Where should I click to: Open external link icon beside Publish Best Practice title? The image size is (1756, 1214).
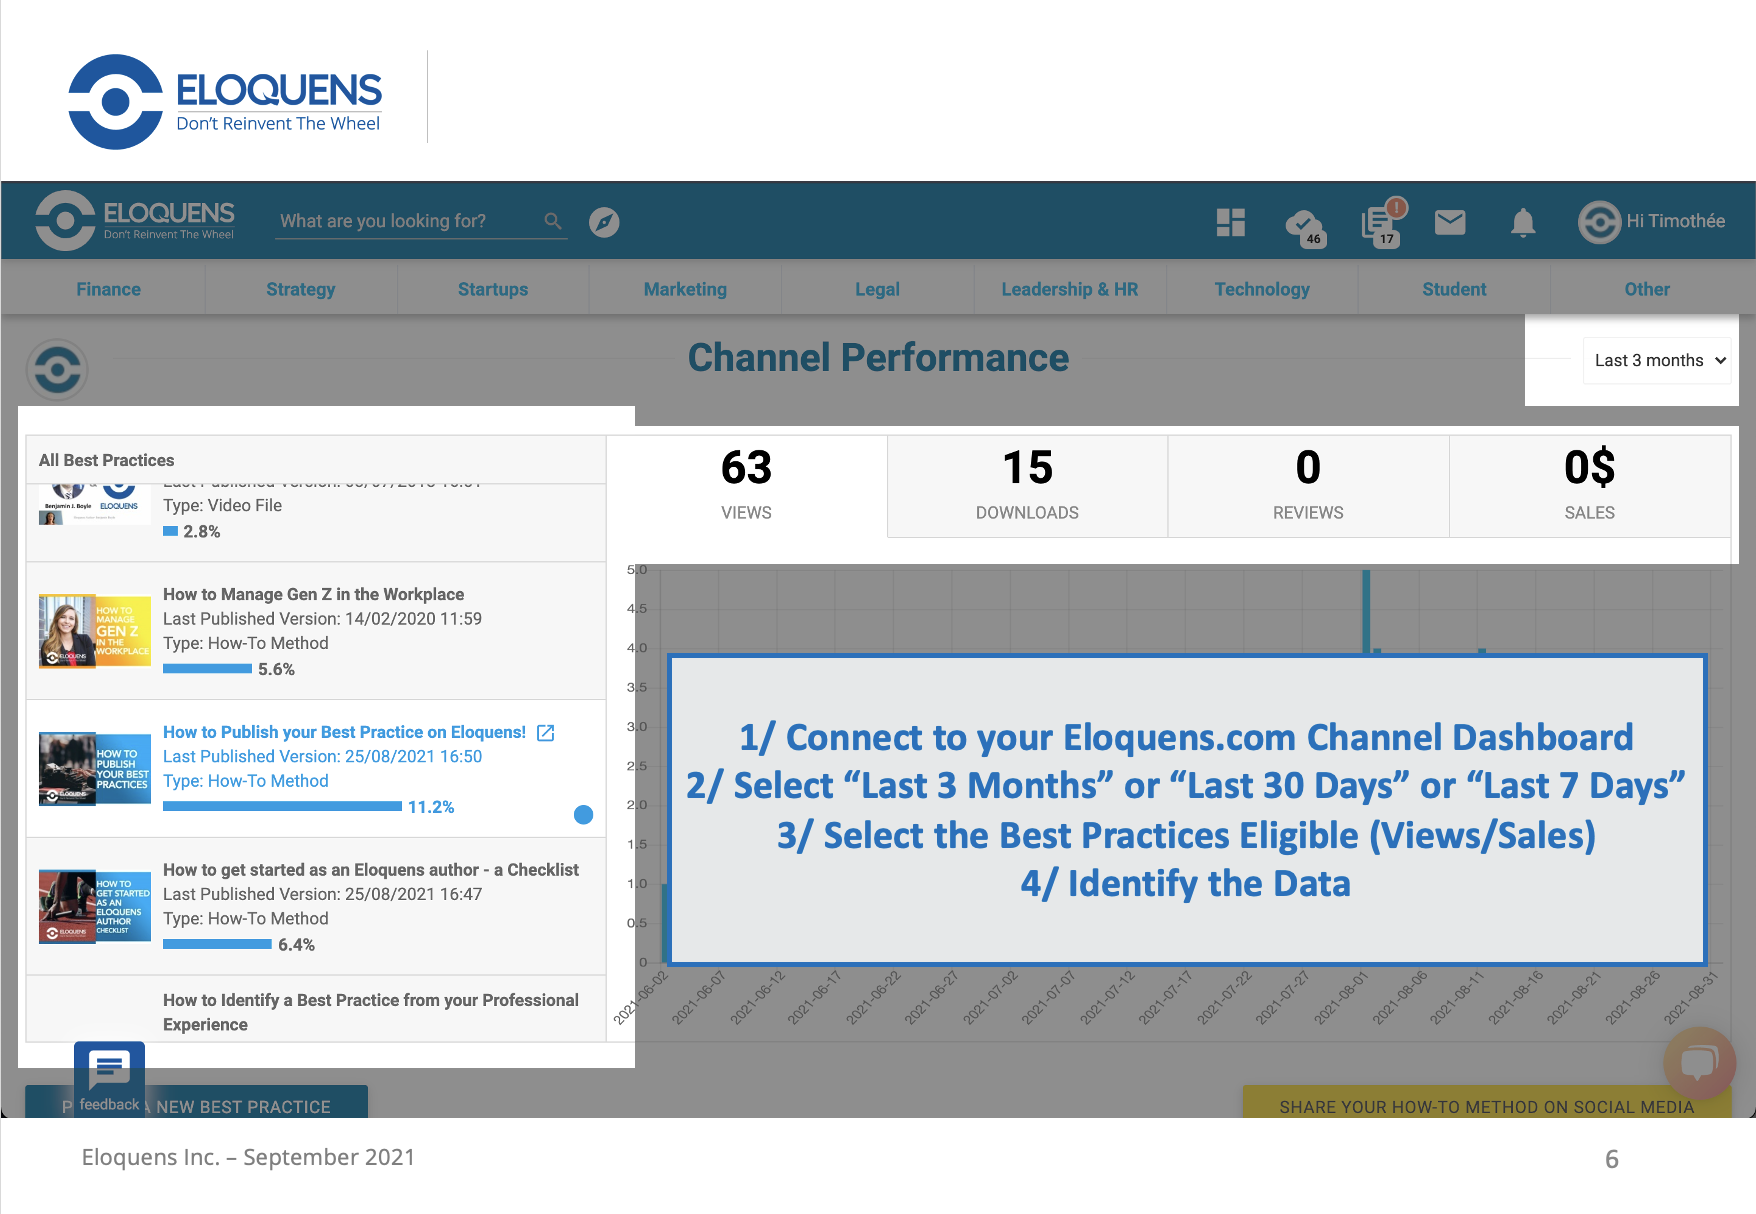click(x=545, y=733)
